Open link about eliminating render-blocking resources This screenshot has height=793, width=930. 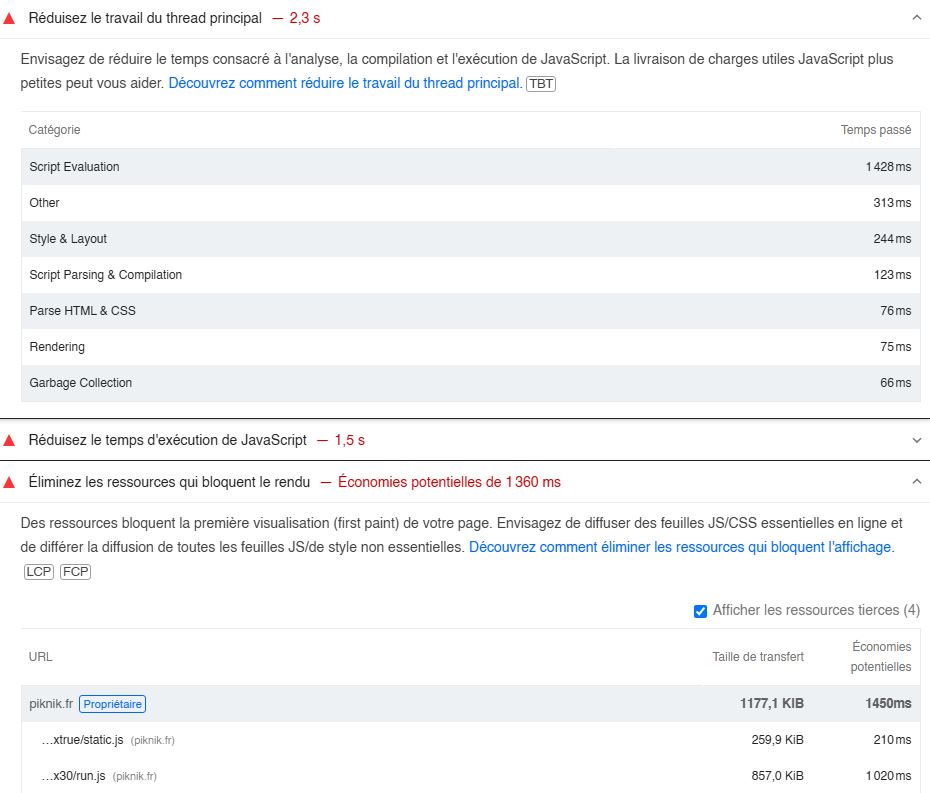(x=681, y=547)
